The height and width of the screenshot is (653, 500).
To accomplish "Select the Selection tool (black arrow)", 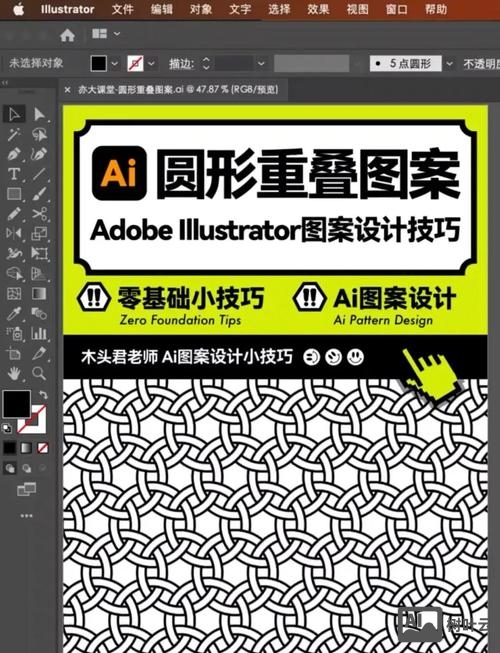I will tap(14, 114).
